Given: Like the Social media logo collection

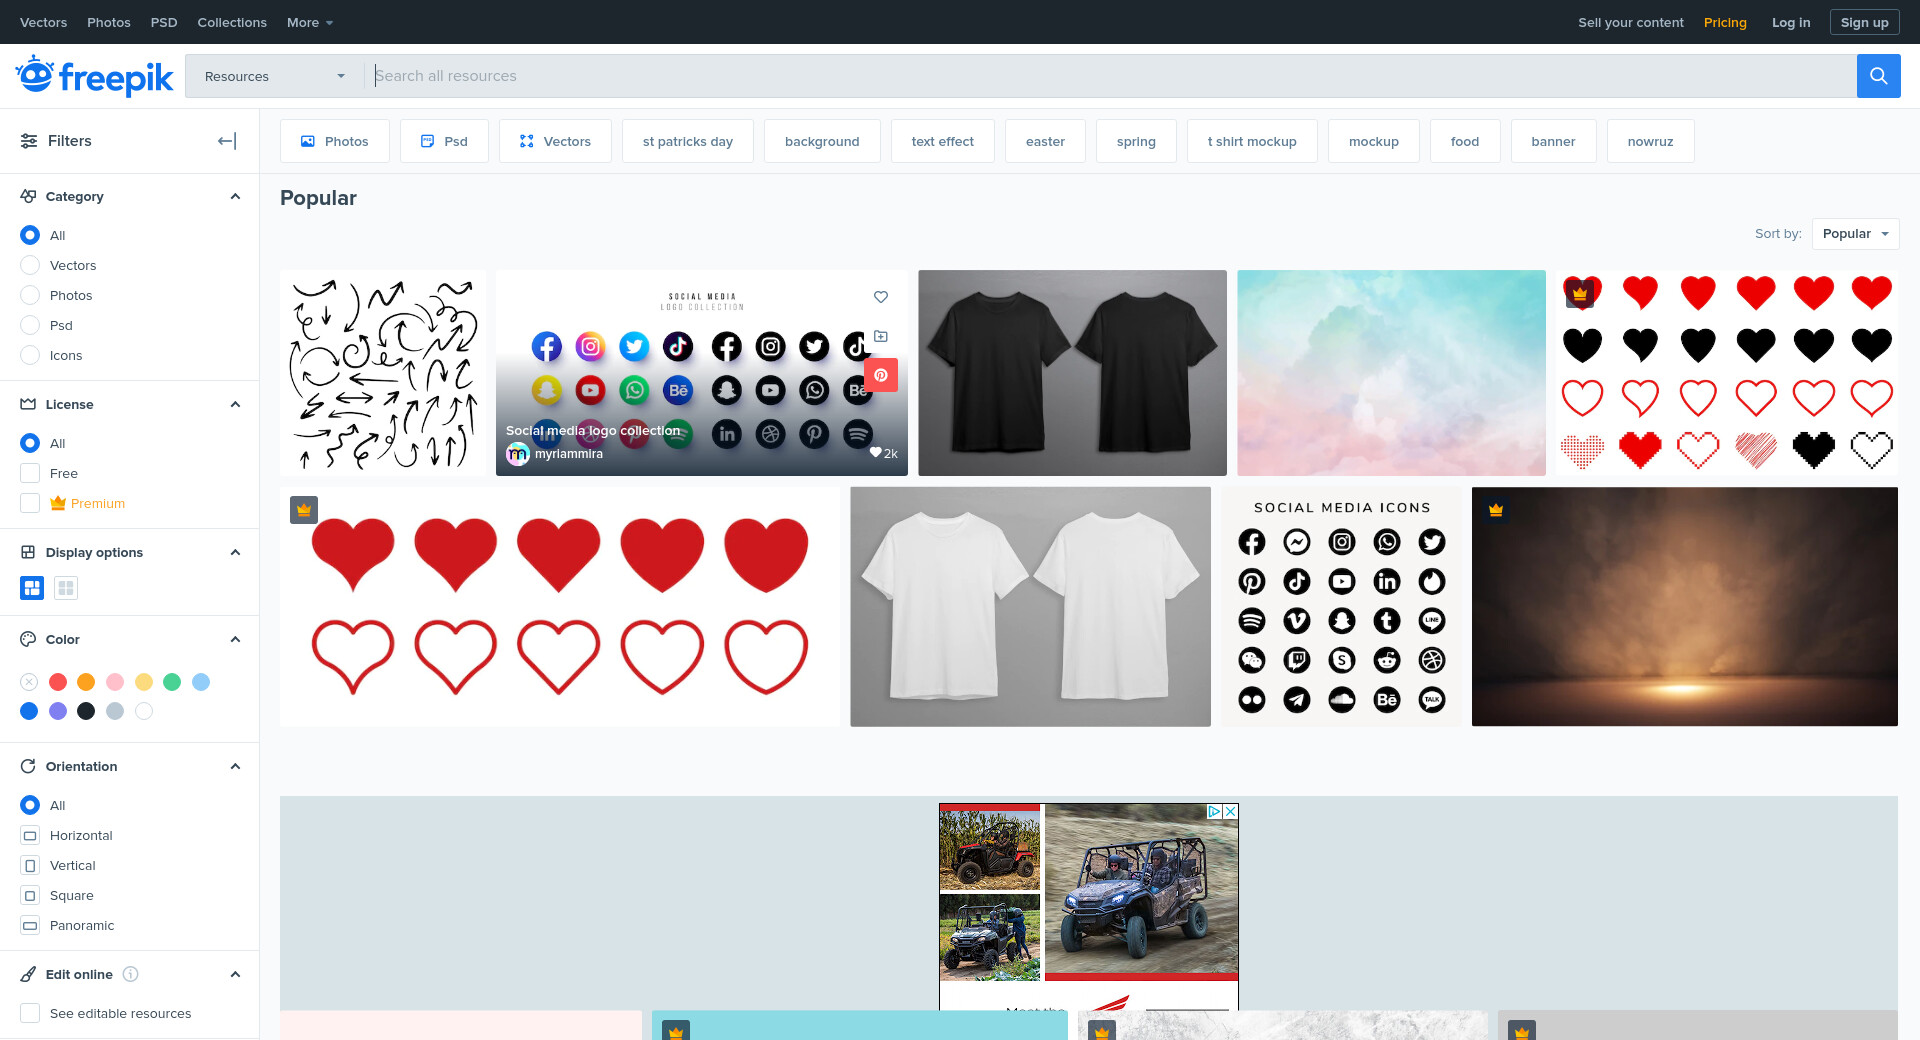Looking at the screenshot, I should click(881, 297).
